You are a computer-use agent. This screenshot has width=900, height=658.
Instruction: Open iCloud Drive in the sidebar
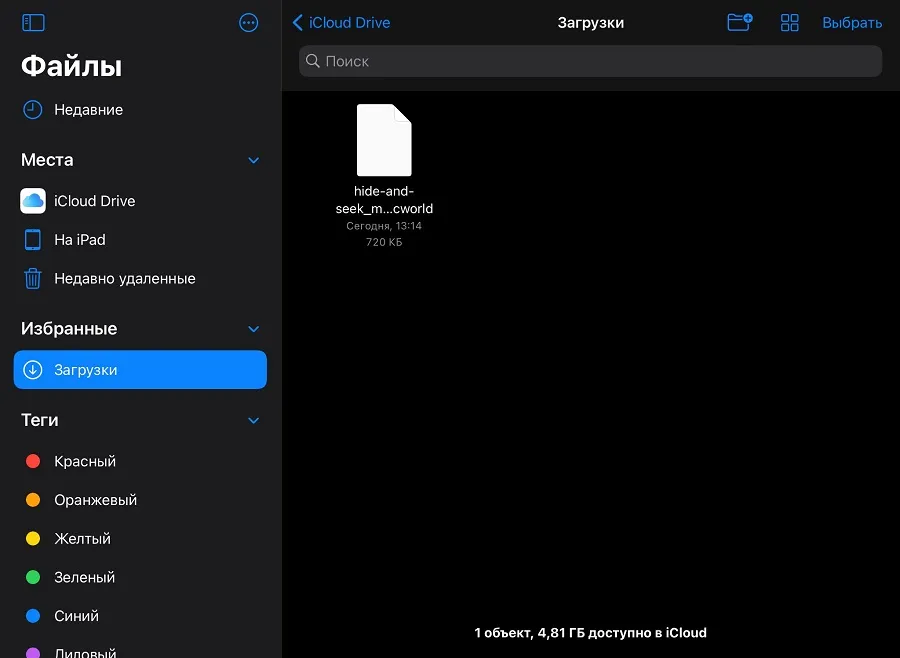pos(95,201)
